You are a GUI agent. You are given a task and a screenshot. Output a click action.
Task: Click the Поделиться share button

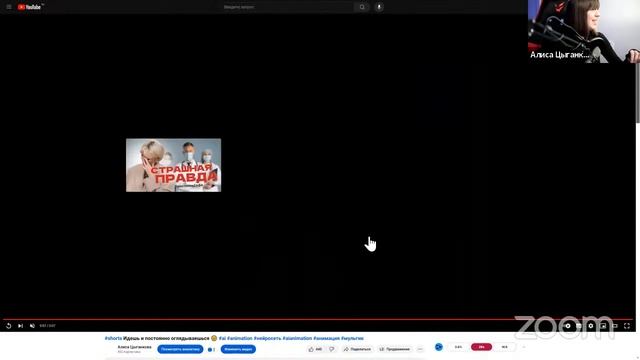pos(357,349)
